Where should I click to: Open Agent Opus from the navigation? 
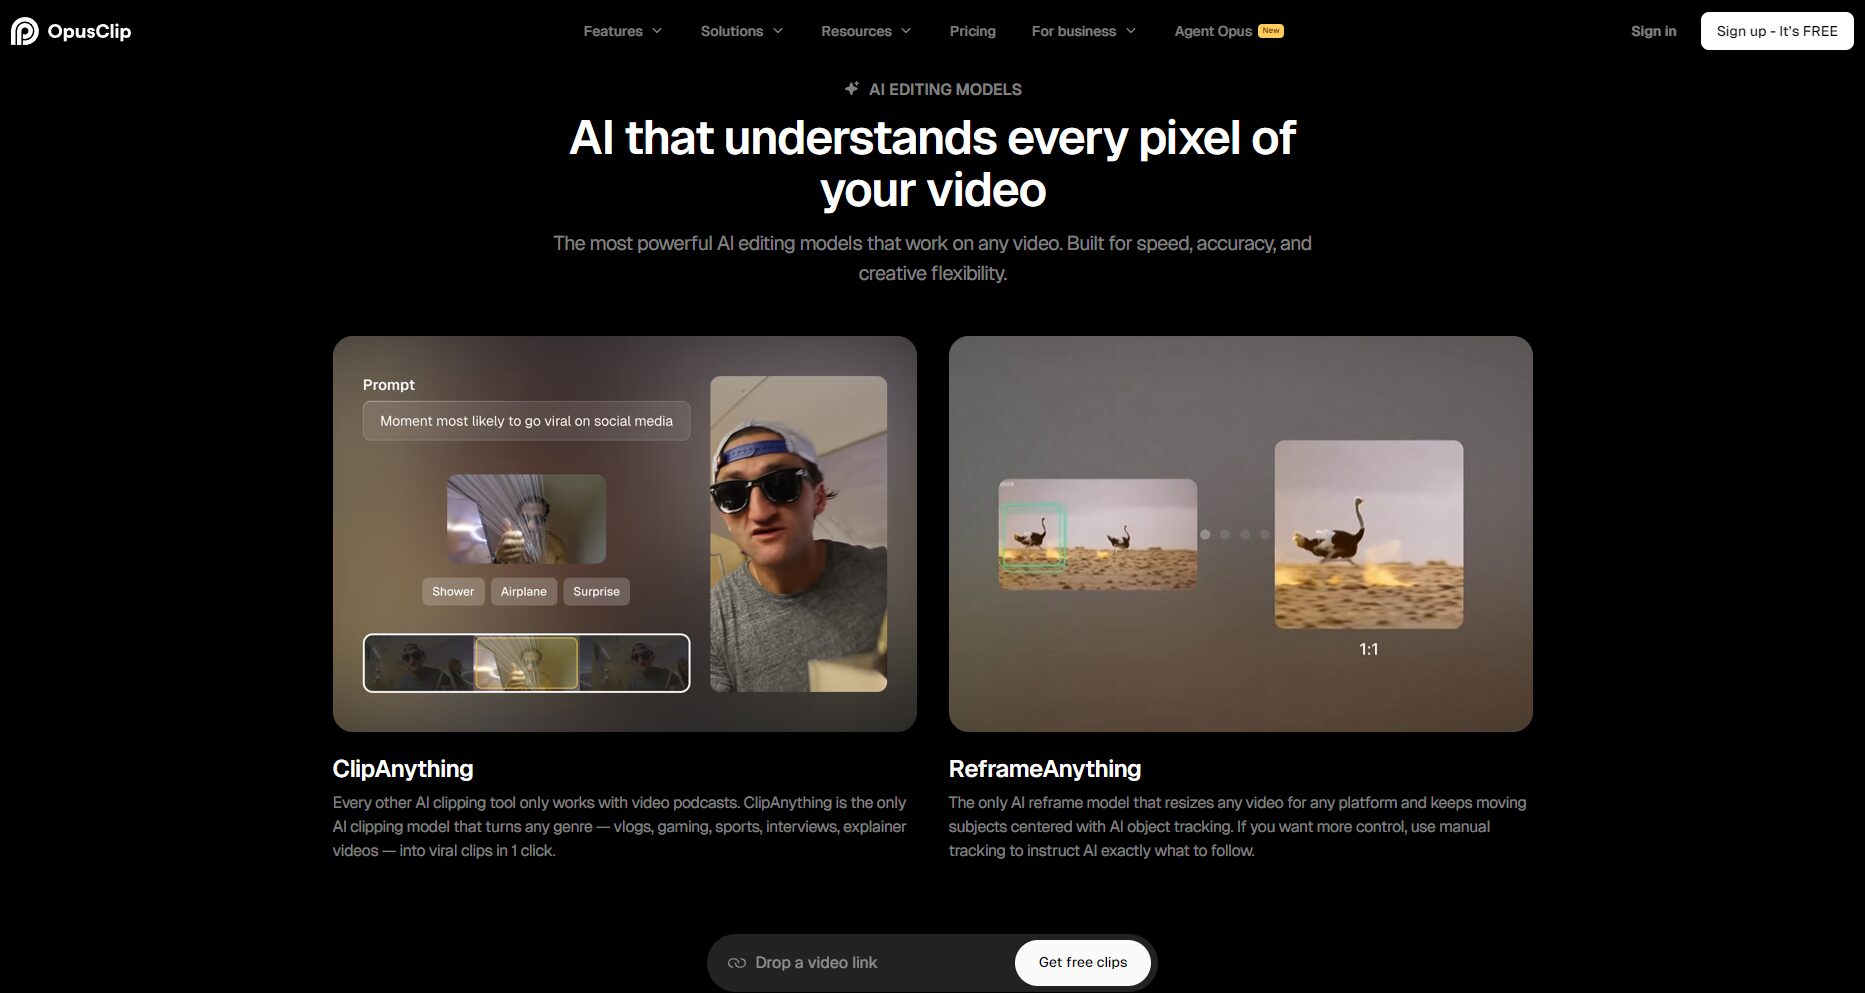[1213, 31]
